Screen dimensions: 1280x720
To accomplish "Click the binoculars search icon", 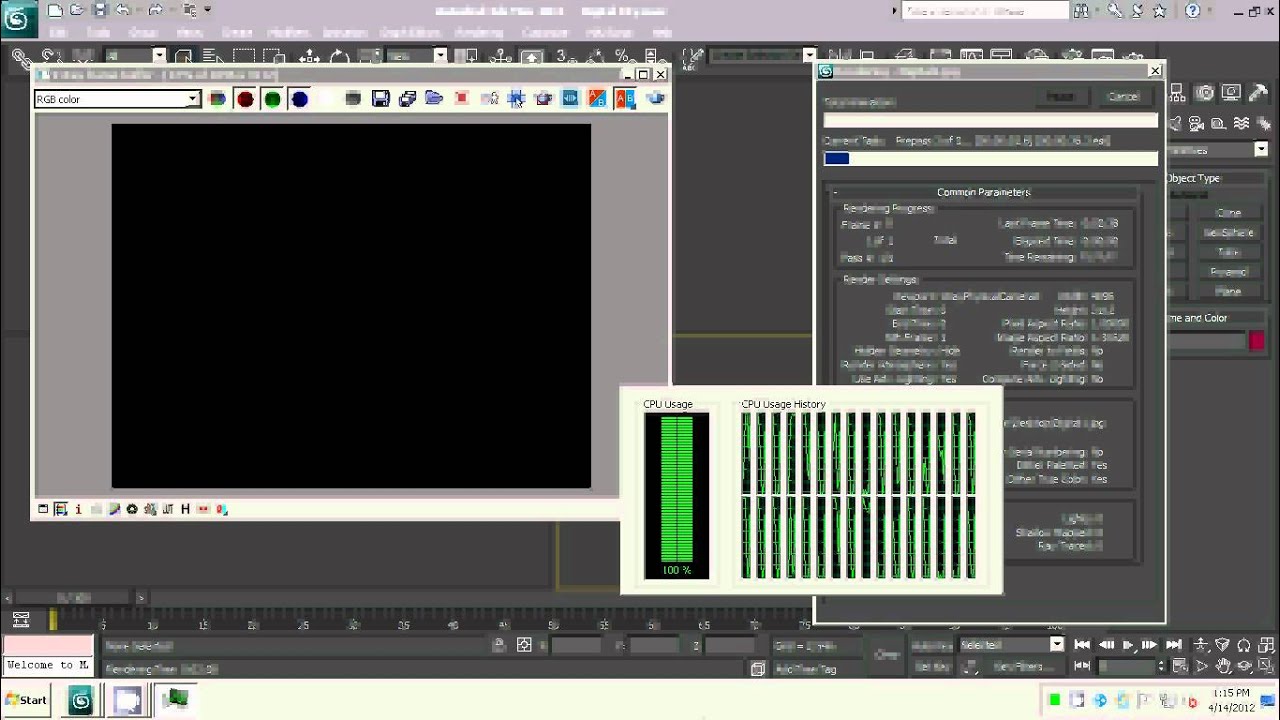I will tap(1082, 10).
